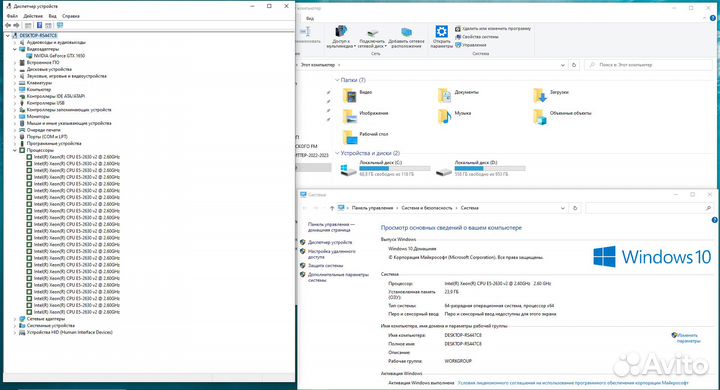720x390 pixels.
Task: Open the Загрузки folder
Action: (551, 96)
